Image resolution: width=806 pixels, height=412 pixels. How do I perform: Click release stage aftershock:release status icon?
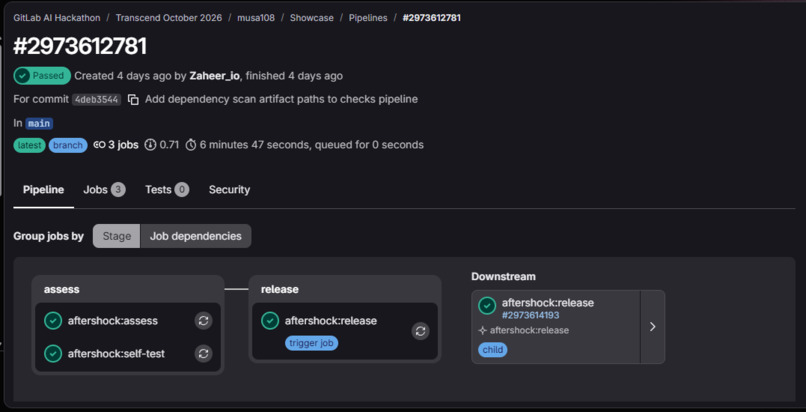(x=270, y=321)
